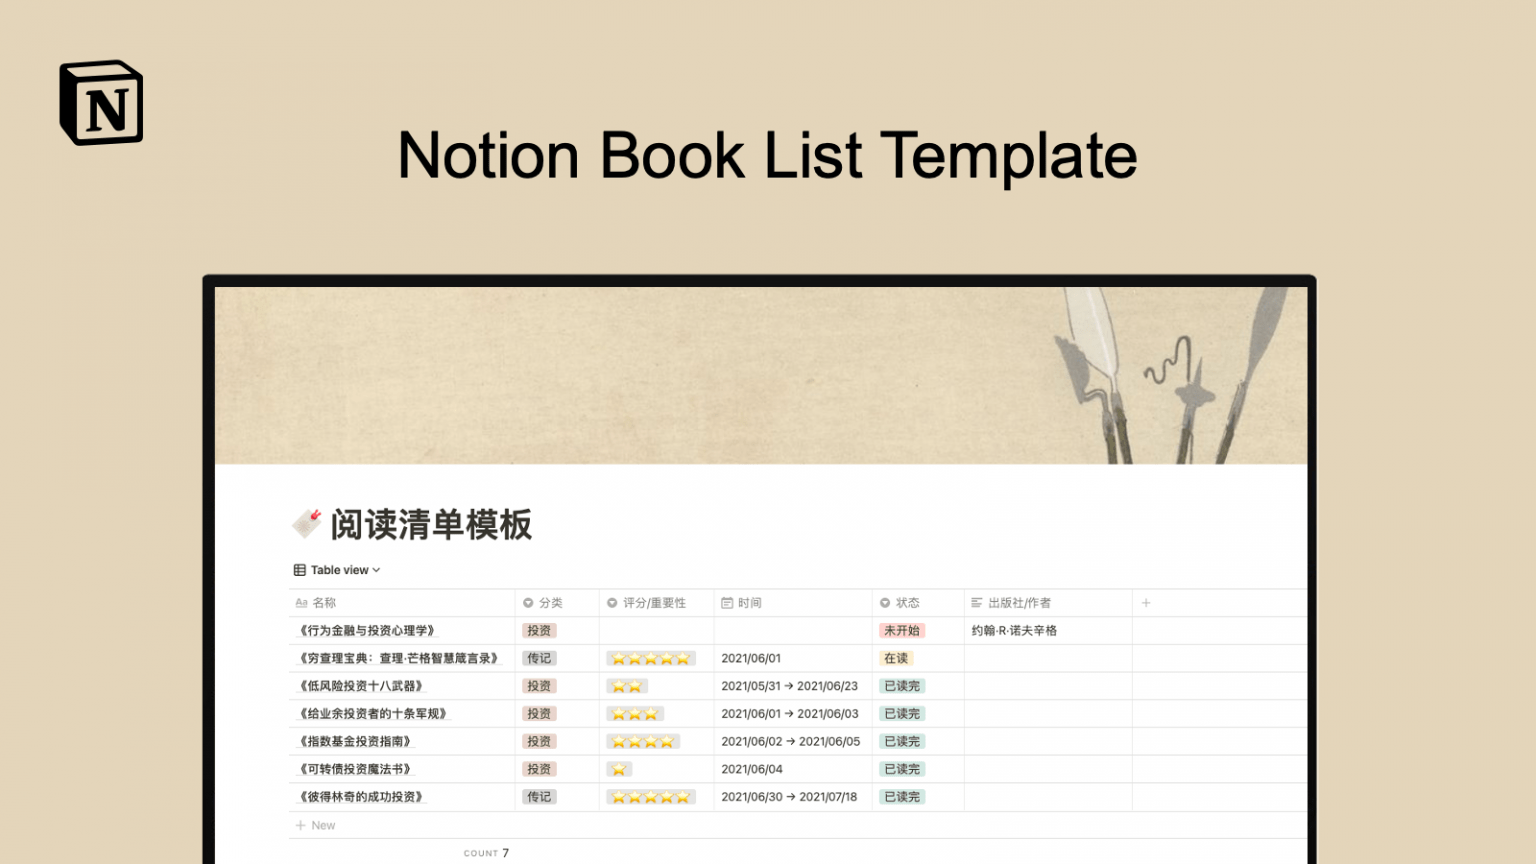Click the plus icon to add a column
Viewport: 1536px width, 864px height.
[x=1146, y=603]
